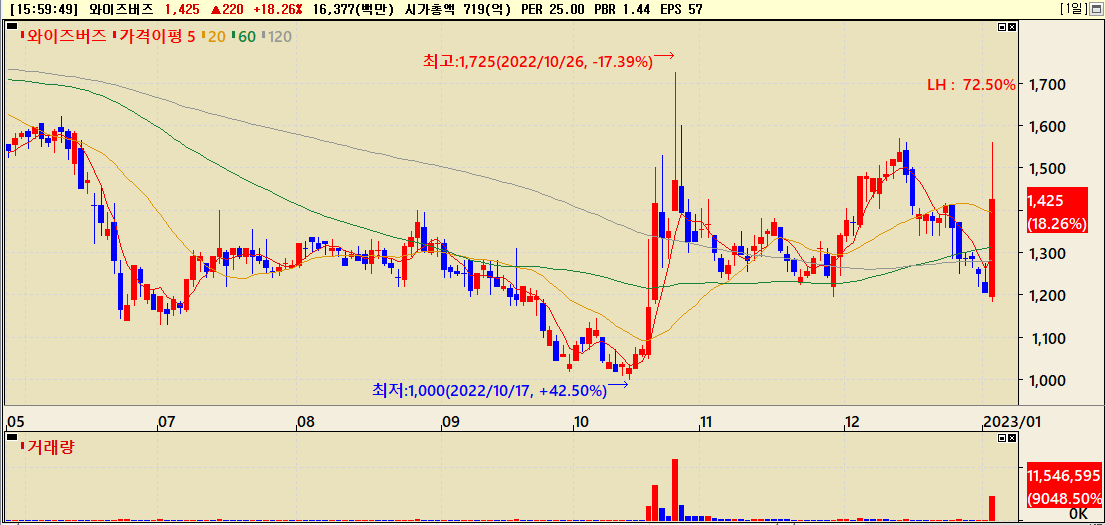Select the 와이즈버즈 candlestick legend entry
This screenshot has width=1105, height=525.
click(x=64, y=37)
